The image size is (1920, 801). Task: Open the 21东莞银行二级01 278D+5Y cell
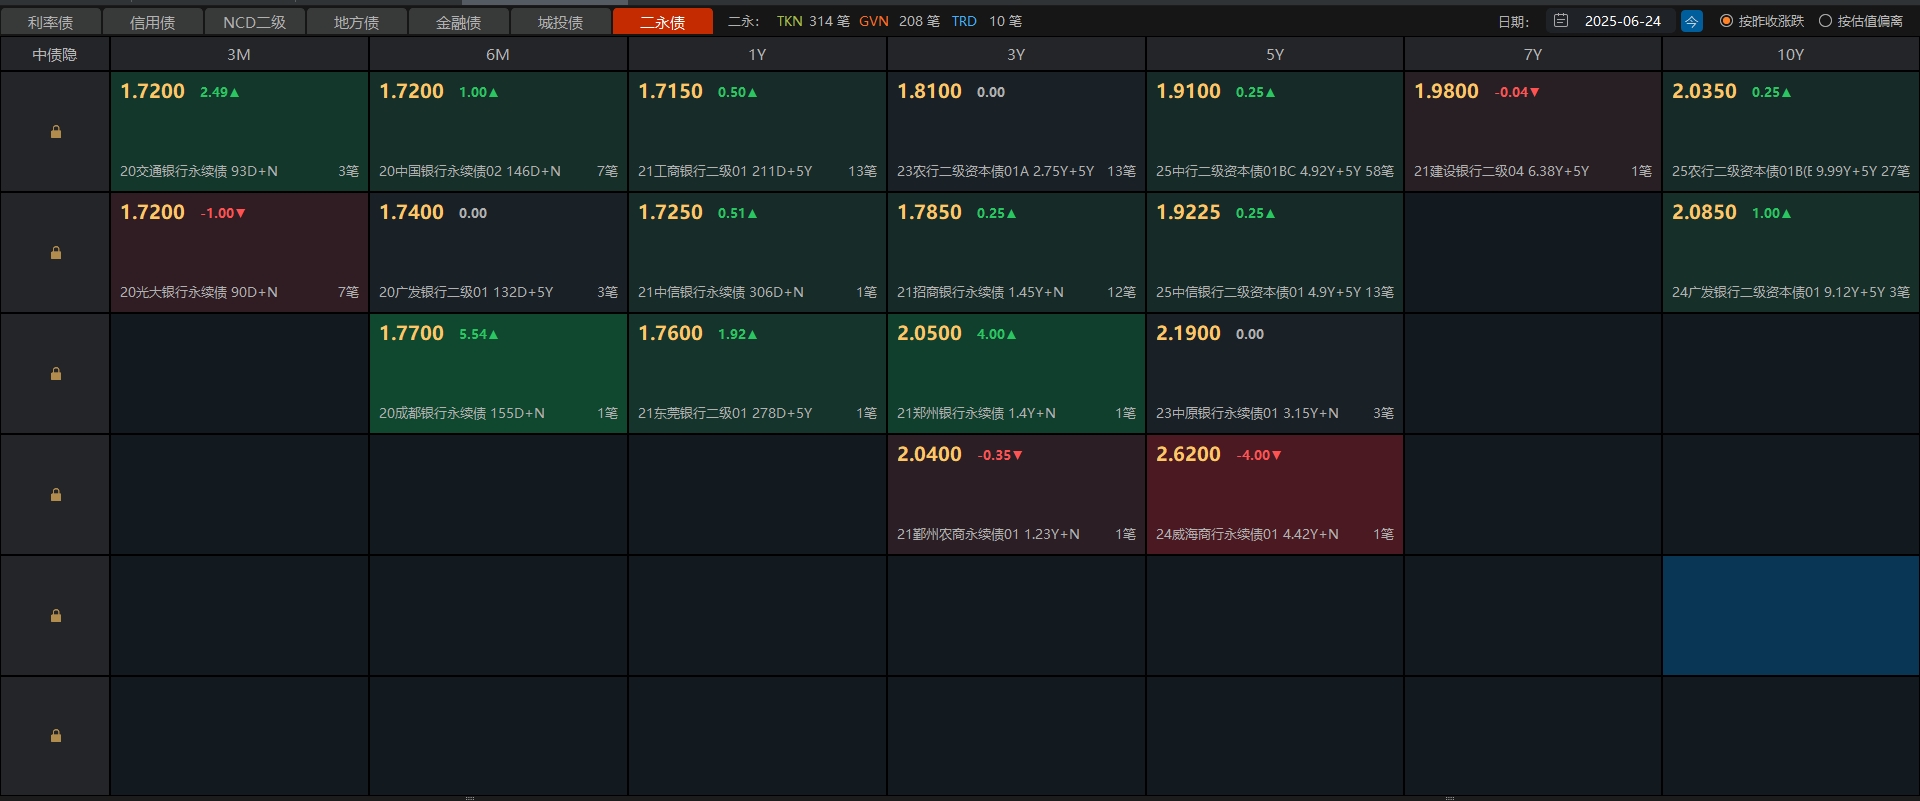point(757,373)
